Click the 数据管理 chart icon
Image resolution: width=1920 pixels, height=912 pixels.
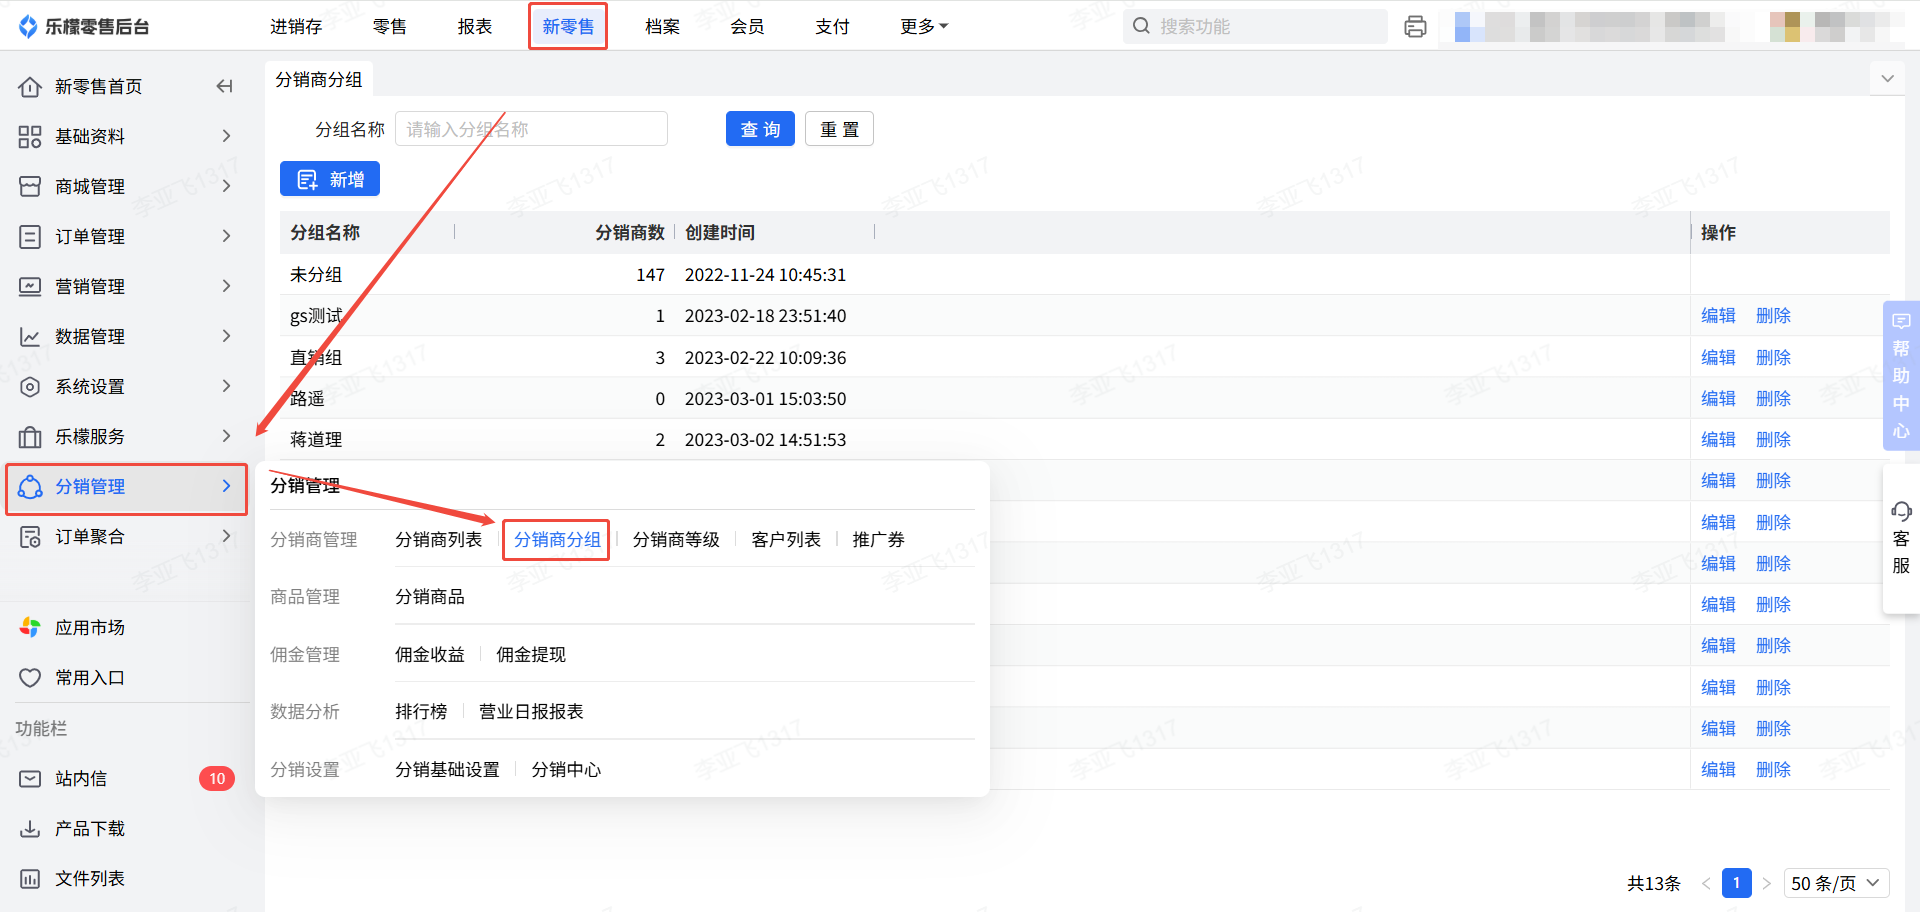point(30,337)
